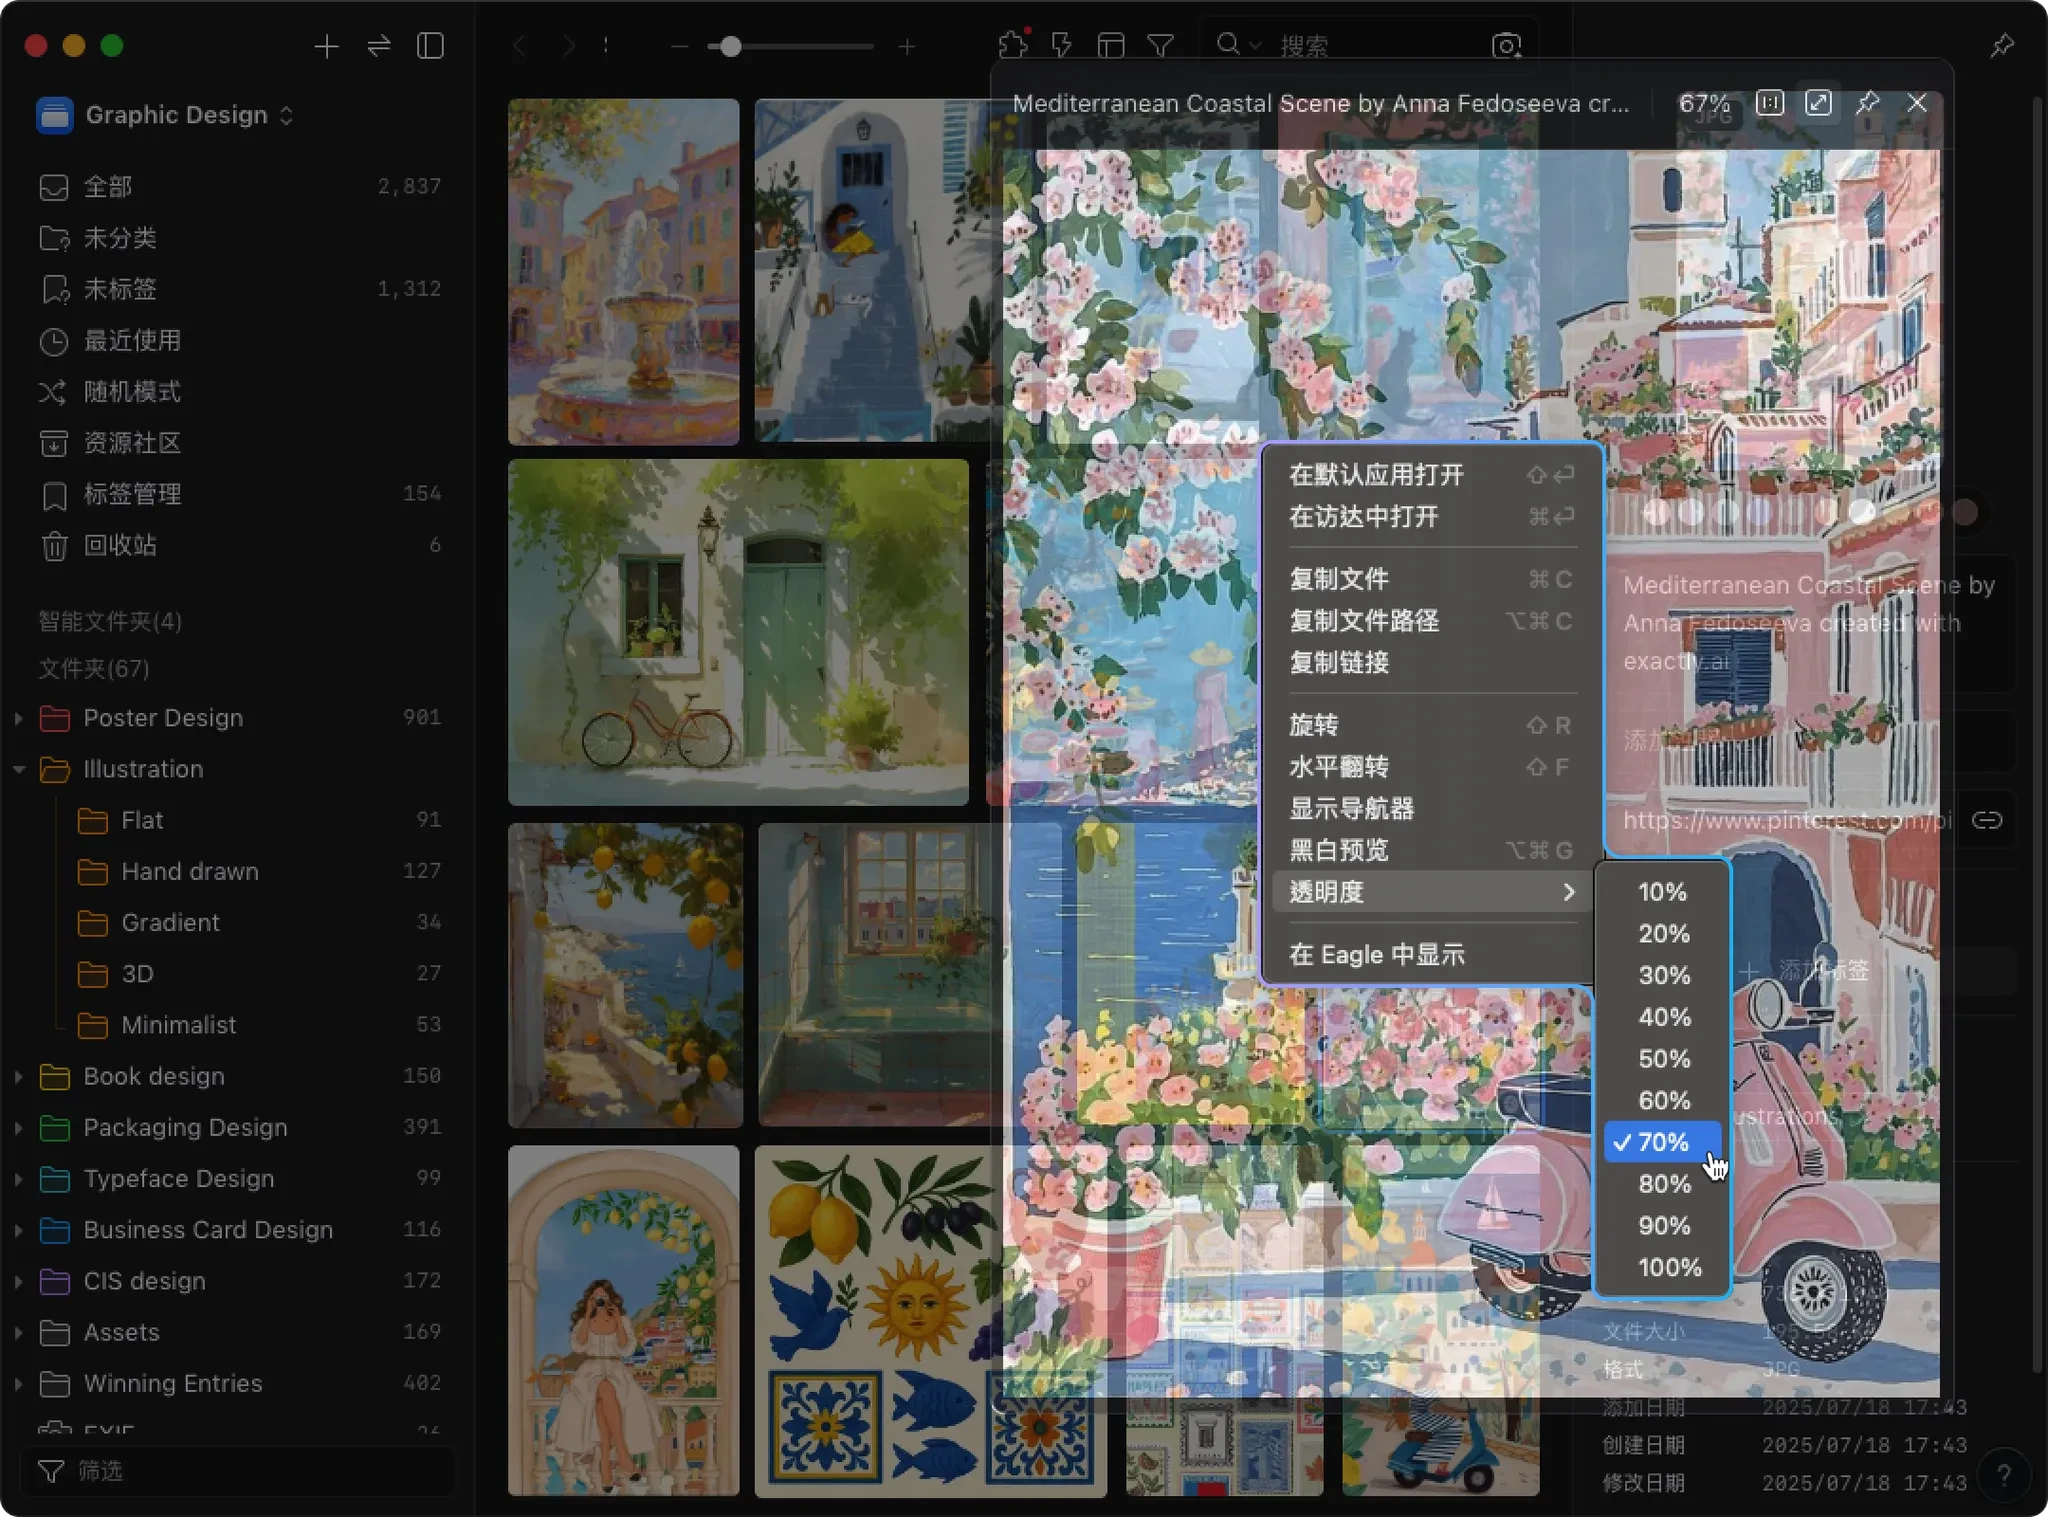Screen dimensions: 2048x1517
Task: Click the link icon next to Pinterest URL
Action: click(x=1987, y=820)
